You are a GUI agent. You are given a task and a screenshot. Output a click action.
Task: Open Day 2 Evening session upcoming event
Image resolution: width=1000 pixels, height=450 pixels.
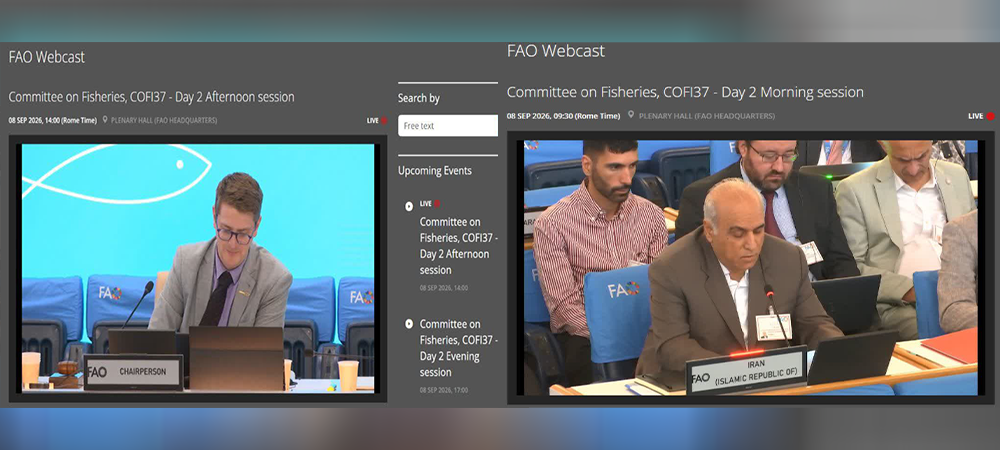click(459, 348)
